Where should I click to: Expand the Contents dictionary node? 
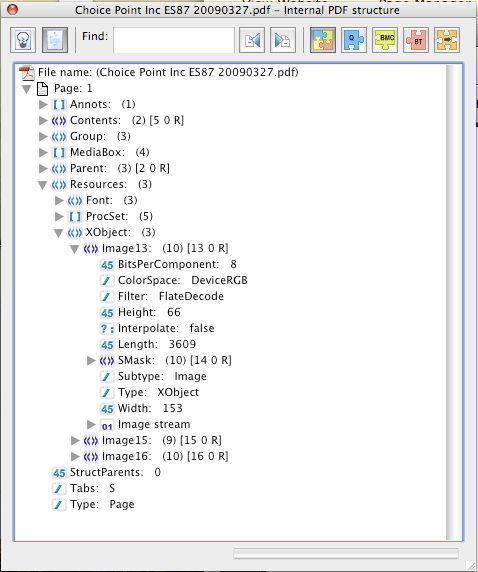click(x=43, y=120)
